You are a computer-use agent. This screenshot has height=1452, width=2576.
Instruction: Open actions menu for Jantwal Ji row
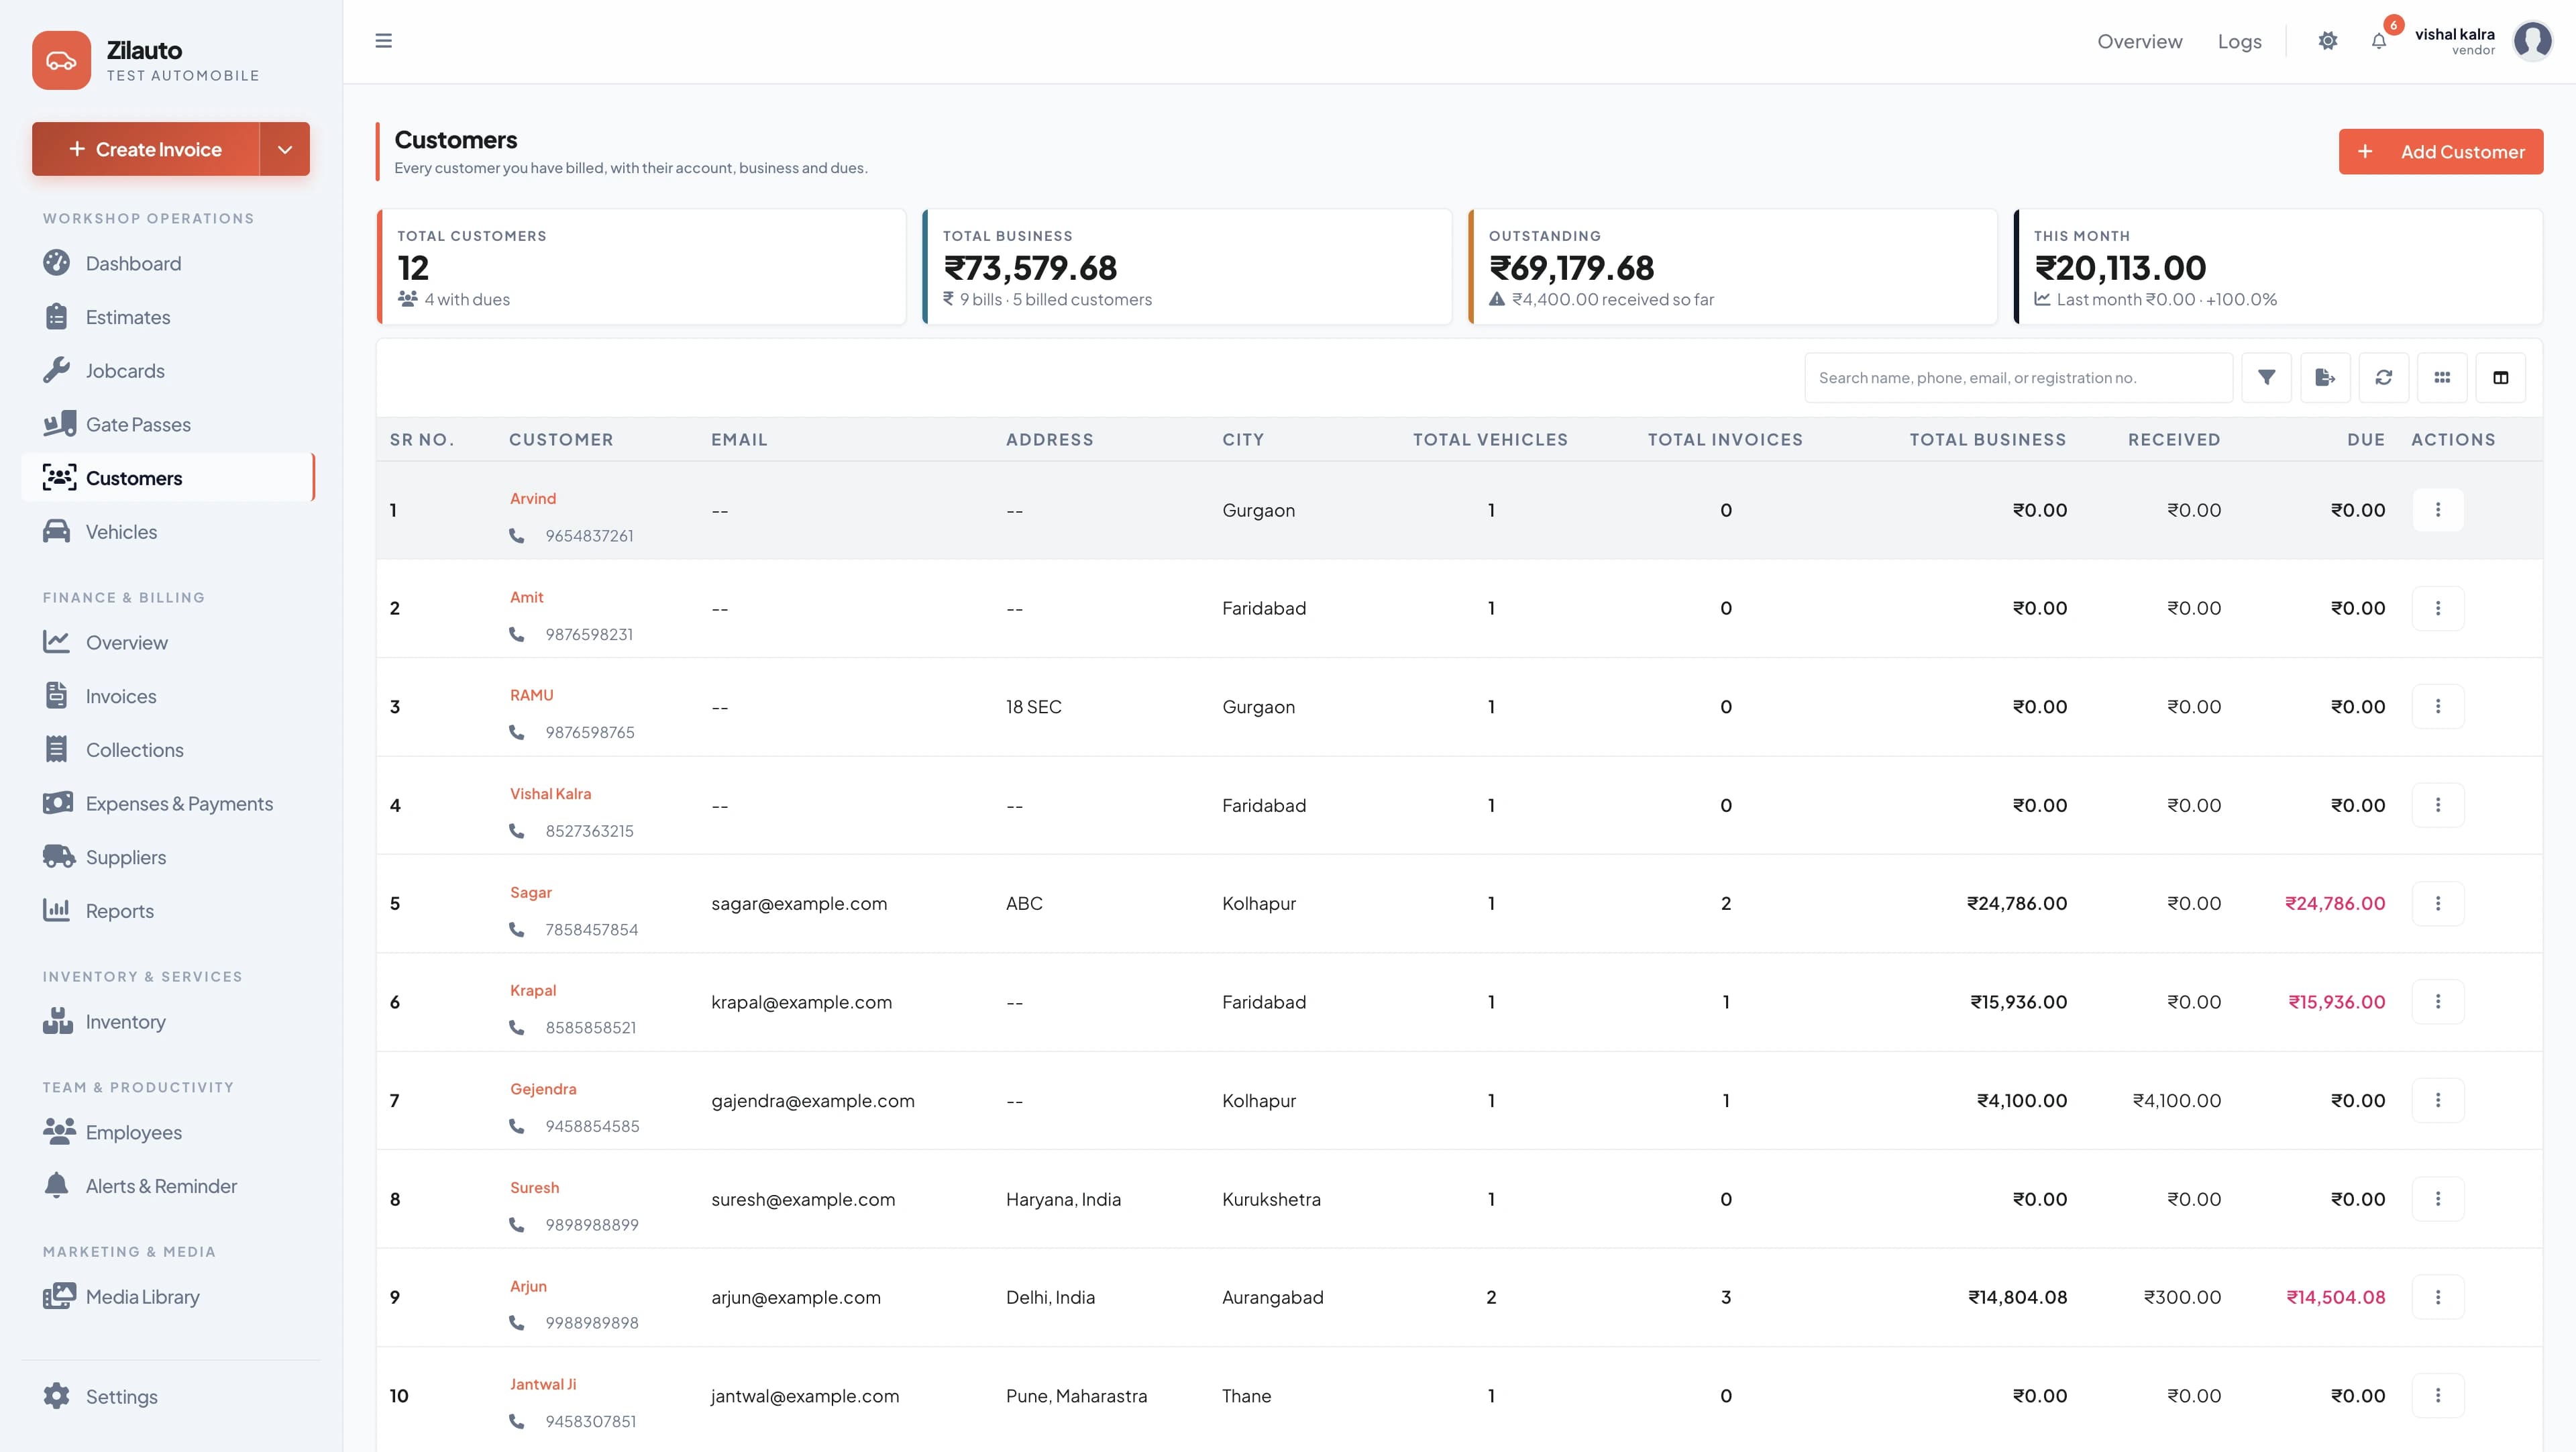point(2438,1395)
